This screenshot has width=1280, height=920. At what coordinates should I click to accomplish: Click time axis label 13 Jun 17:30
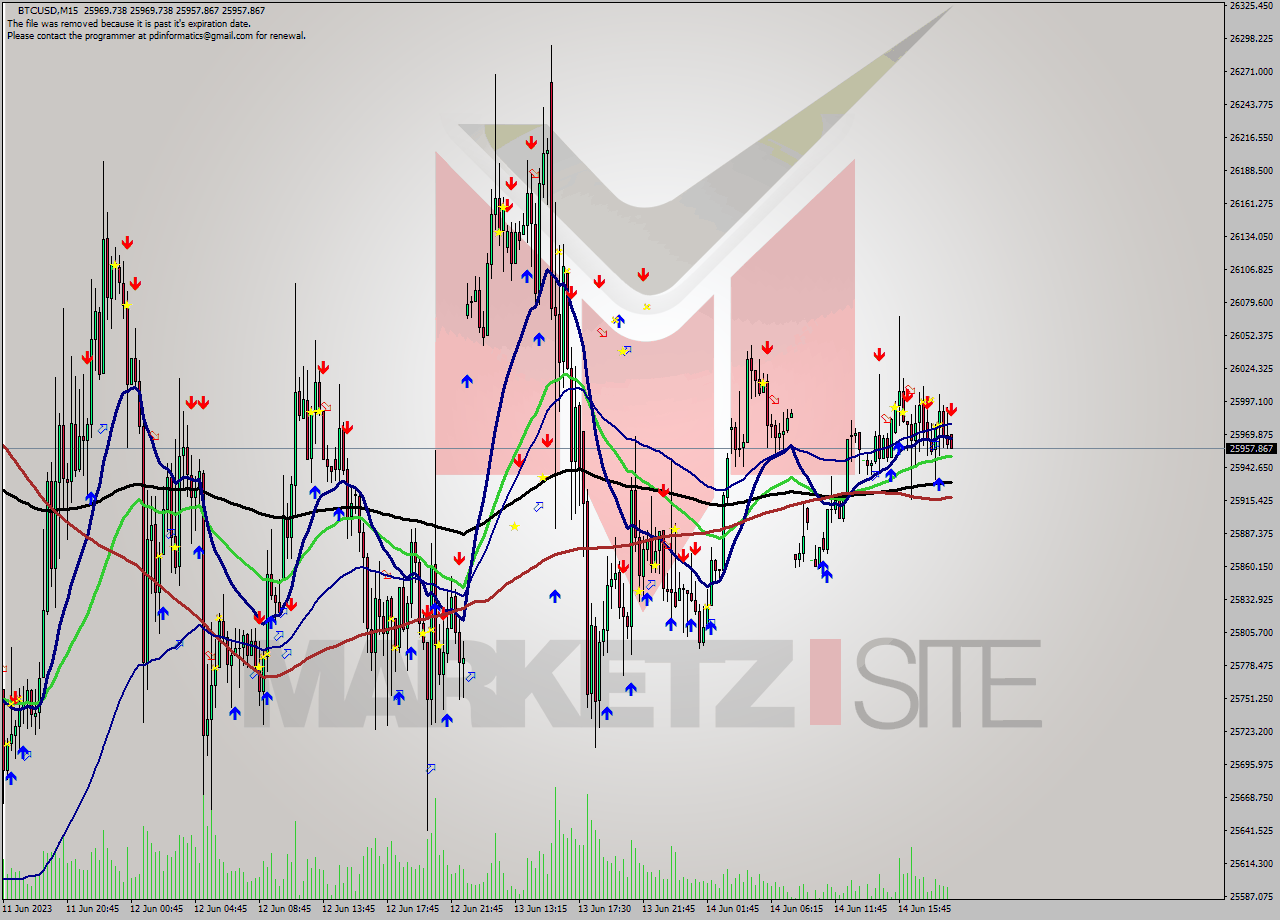click(605, 909)
